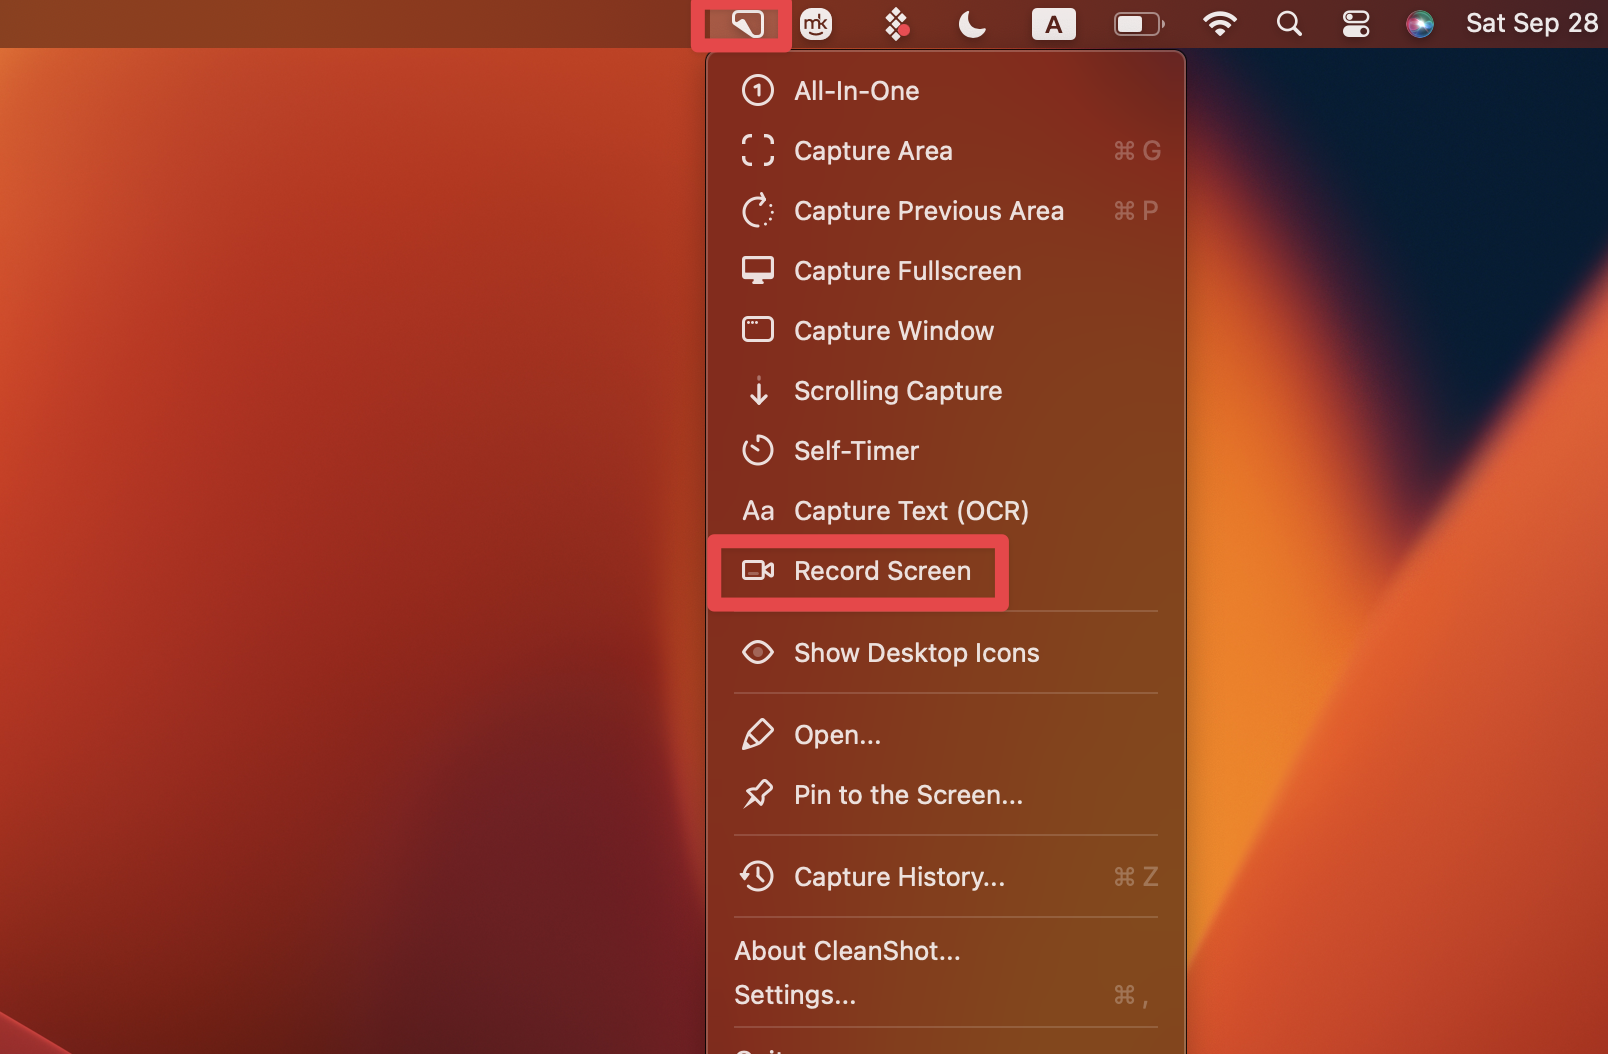Screen dimensions: 1608x1054
Task: Click the window icon beside Capture Window
Action: click(x=759, y=330)
